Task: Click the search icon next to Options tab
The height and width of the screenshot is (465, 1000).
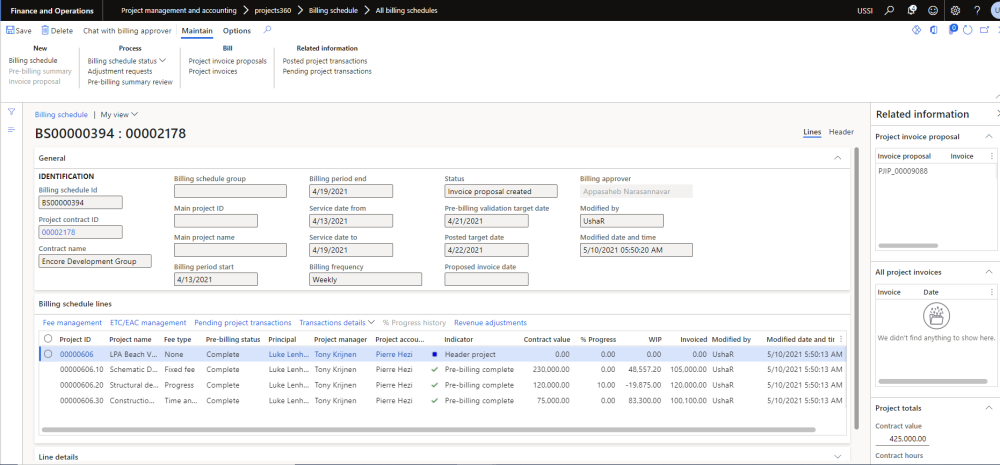Action: point(267,31)
